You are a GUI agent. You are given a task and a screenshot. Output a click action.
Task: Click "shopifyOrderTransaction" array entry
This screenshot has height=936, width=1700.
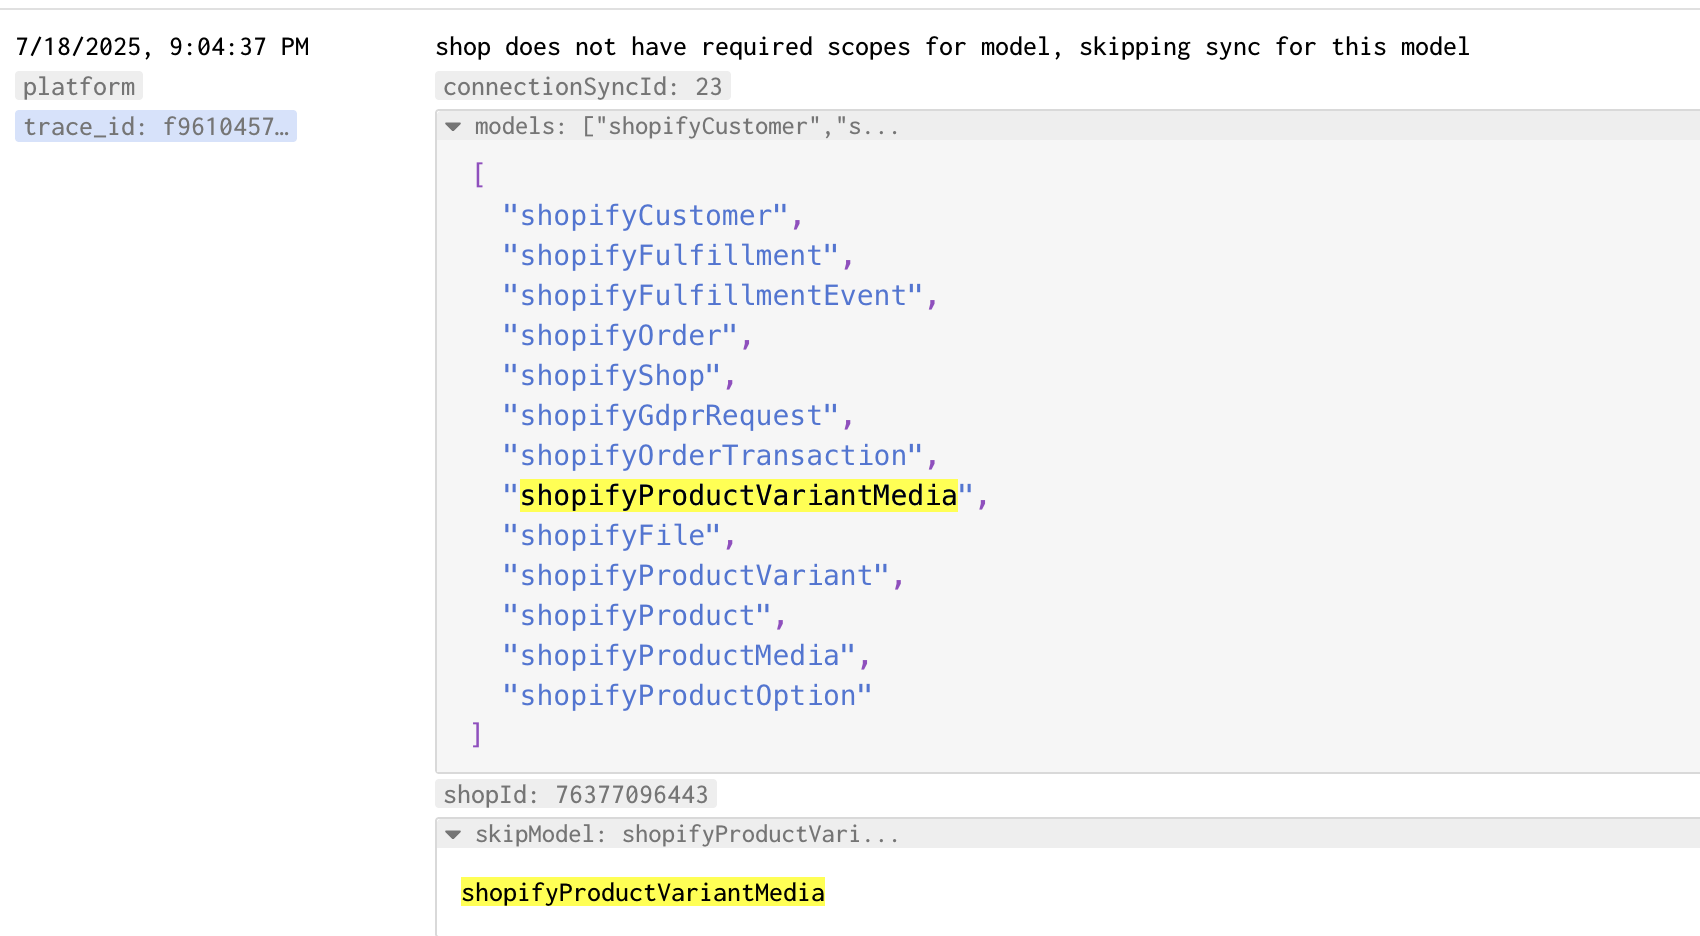click(x=712, y=456)
